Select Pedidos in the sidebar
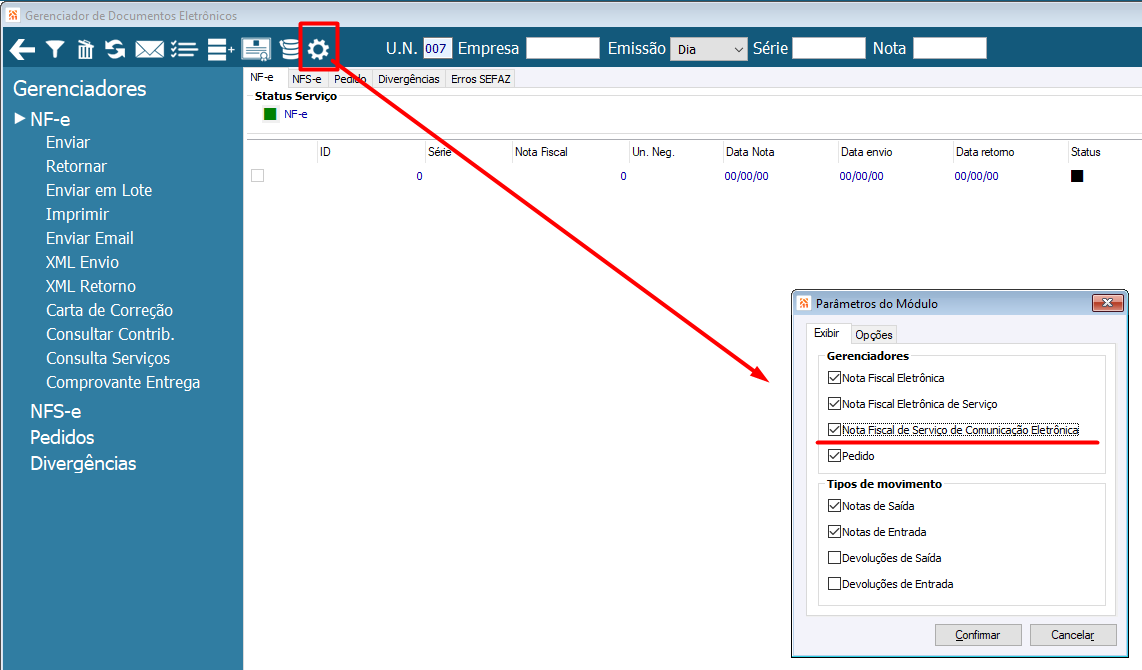The image size is (1142, 670). coord(62,437)
